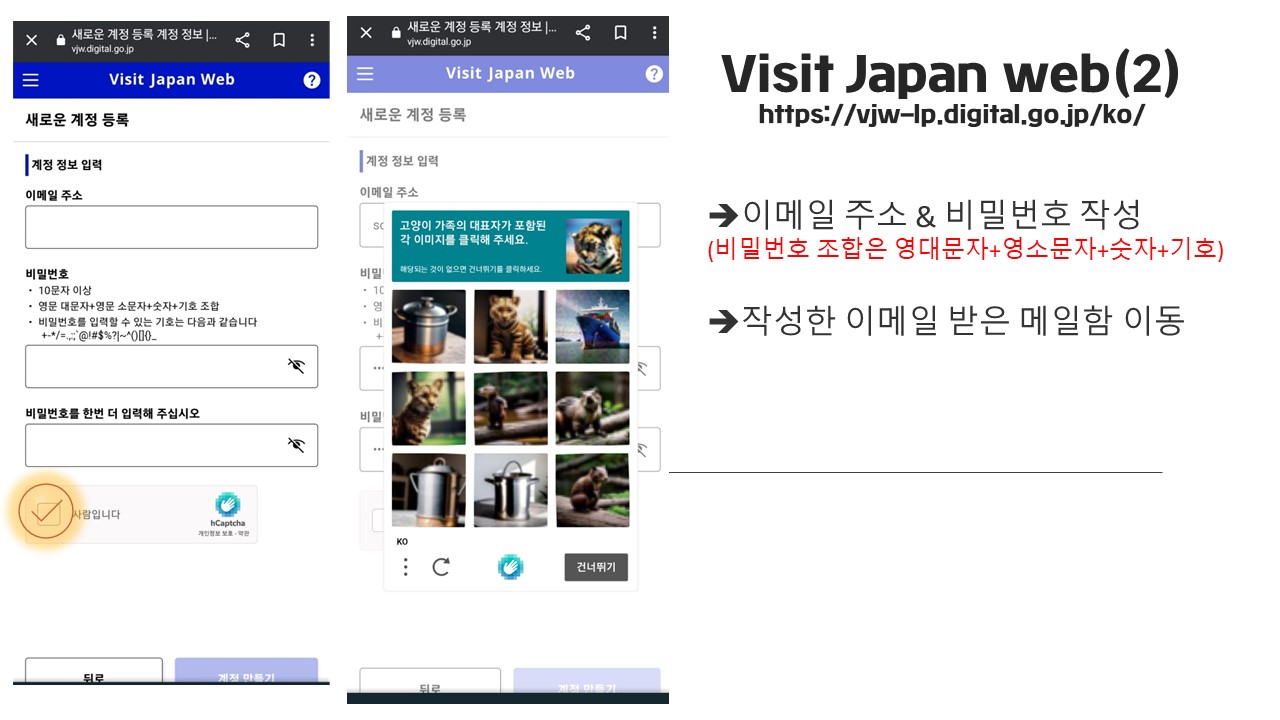Open the three-dot browser menu in left phone
The height and width of the screenshot is (720, 1280).
(x=313, y=40)
